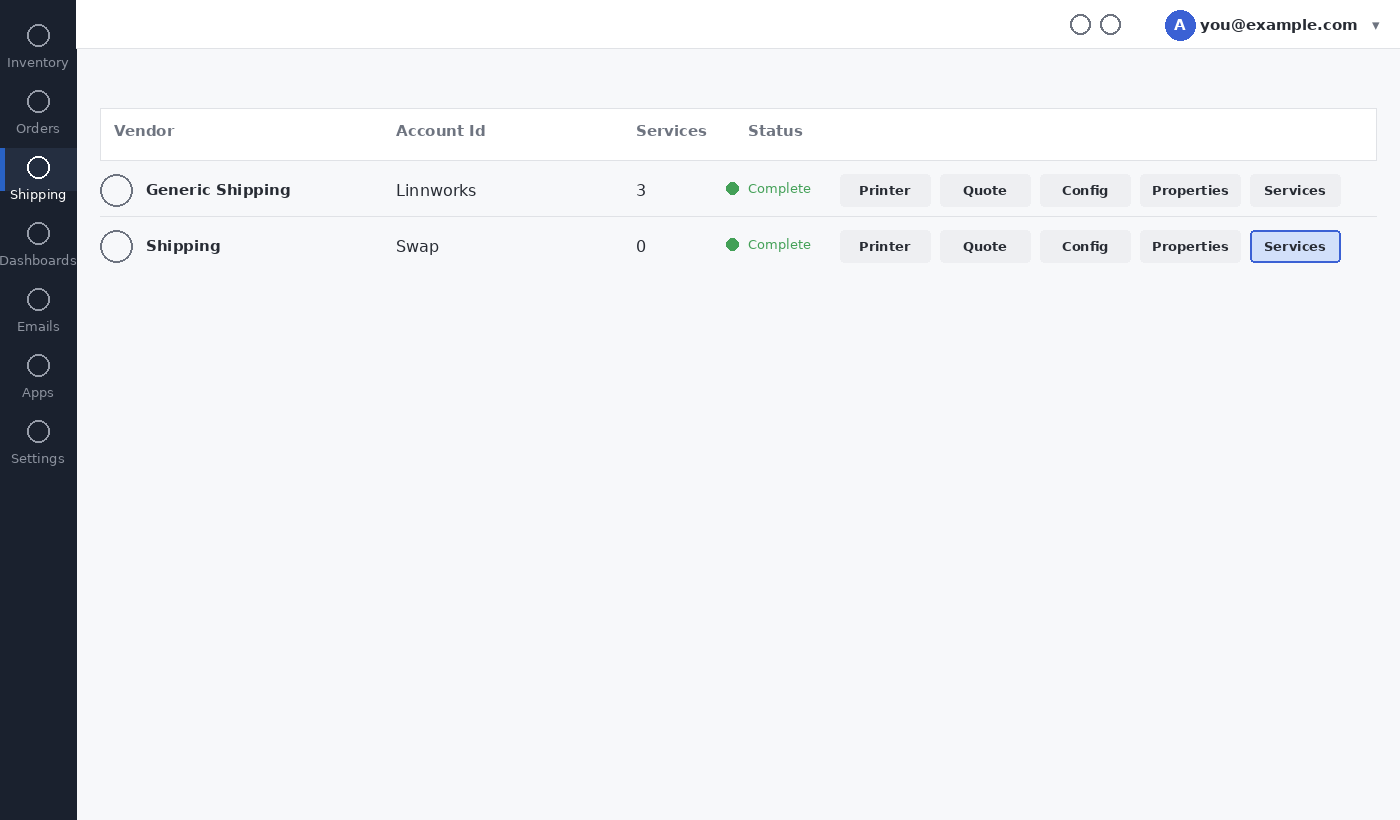Open Printer for the Swap account

point(885,246)
